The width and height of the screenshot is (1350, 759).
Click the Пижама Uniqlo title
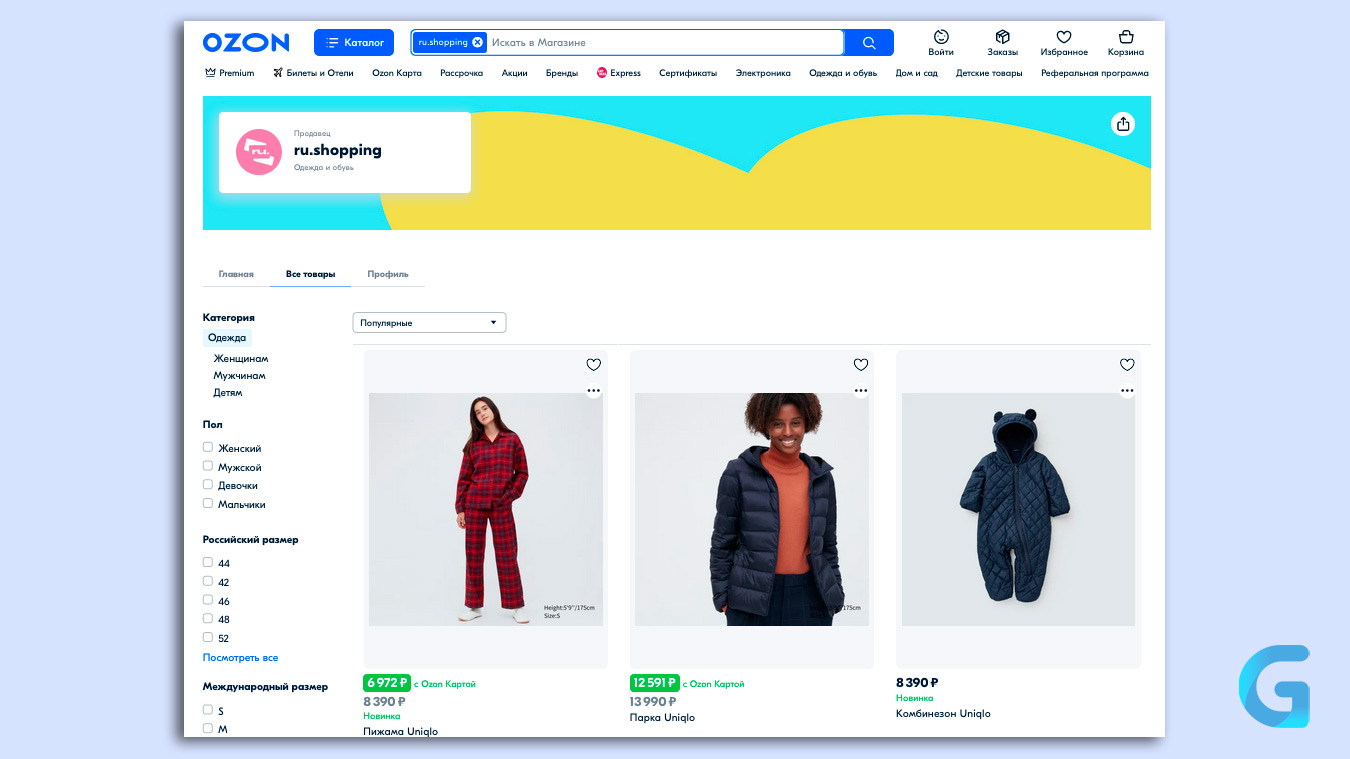point(400,731)
